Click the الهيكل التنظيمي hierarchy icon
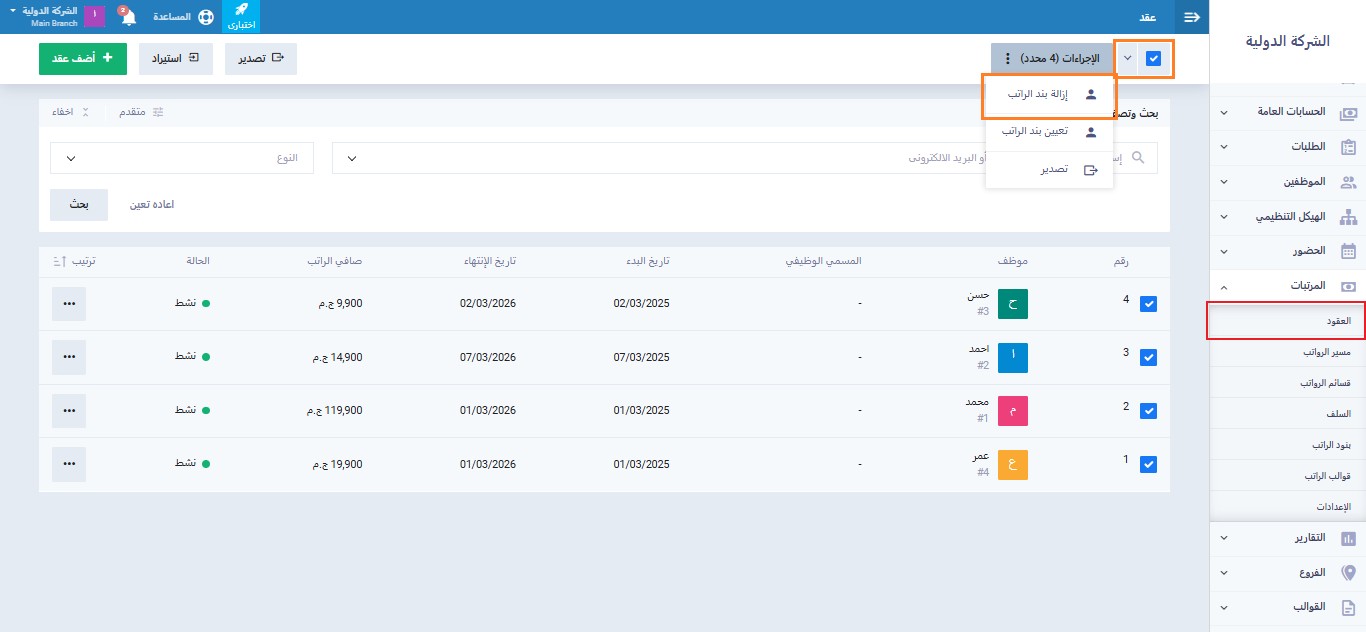The height and width of the screenshot is (632, 1366). point(1348,217)
